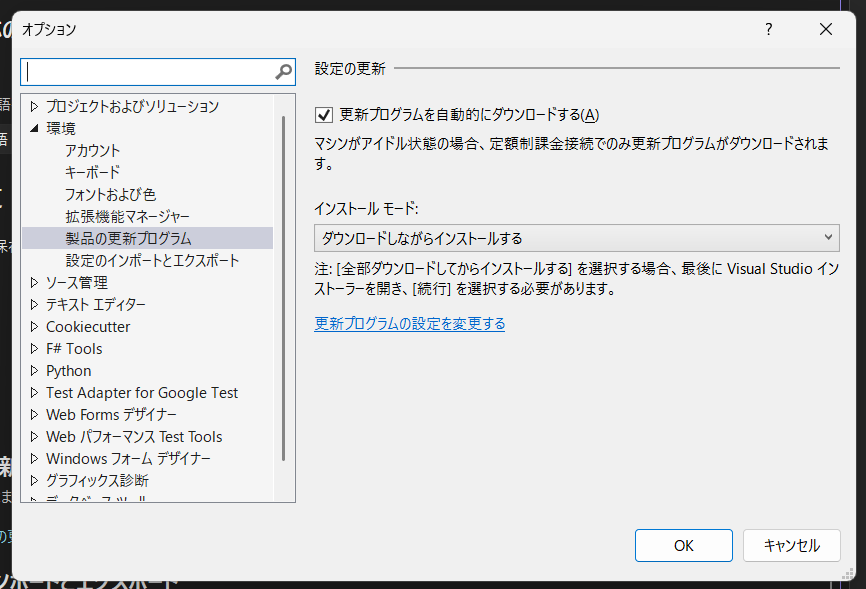Close the オプション dialog

(x=826, y=29)
